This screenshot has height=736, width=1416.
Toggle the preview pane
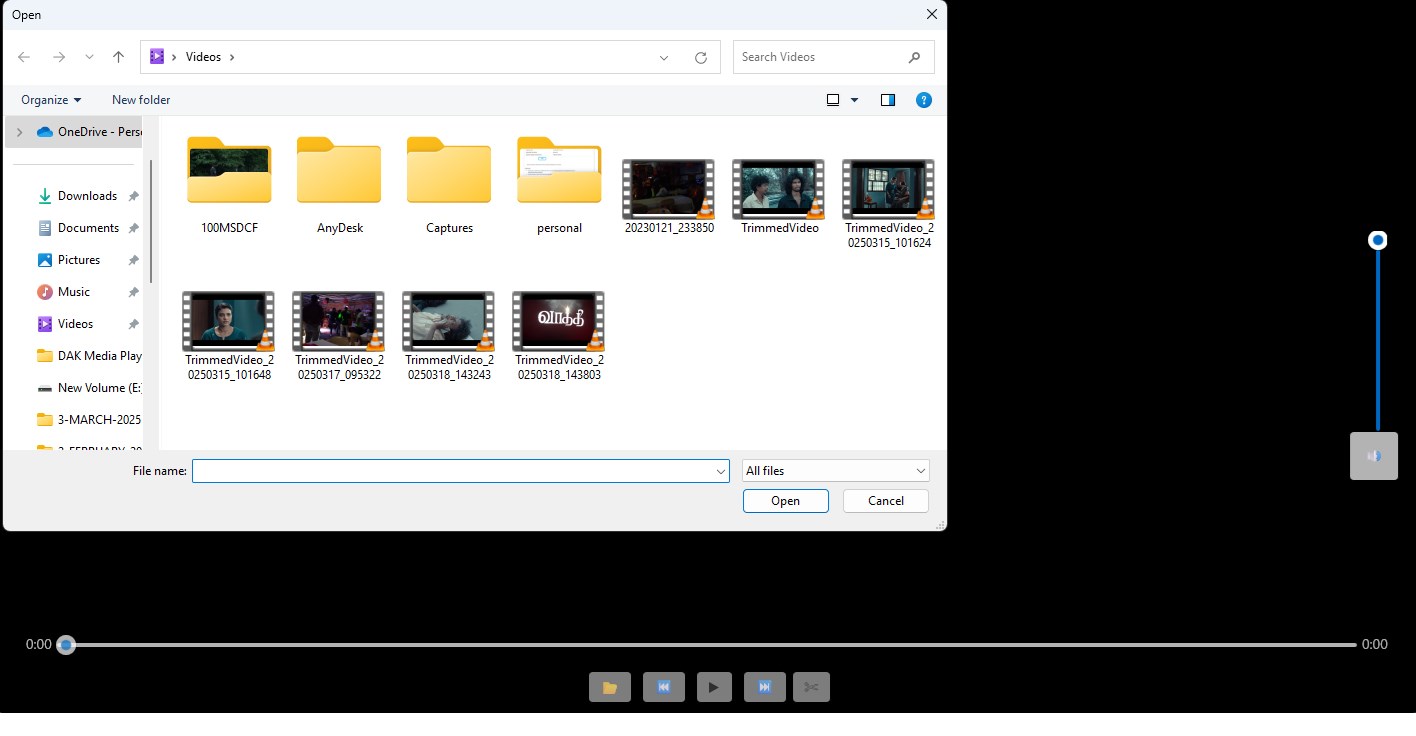coord(888,100)
